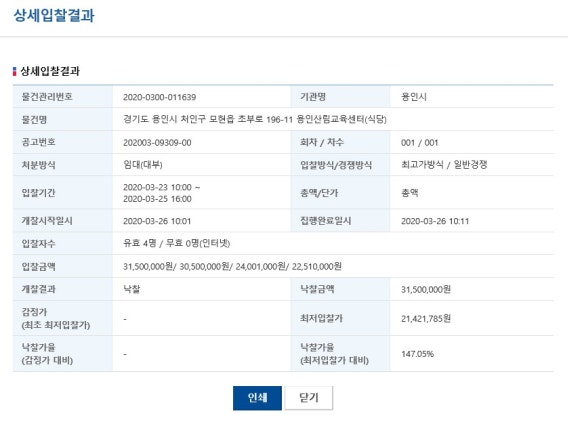580x426 pixels.
Task: Select the red-blue bullet icon beside 상세입찰결과
Action: point(14,71)
